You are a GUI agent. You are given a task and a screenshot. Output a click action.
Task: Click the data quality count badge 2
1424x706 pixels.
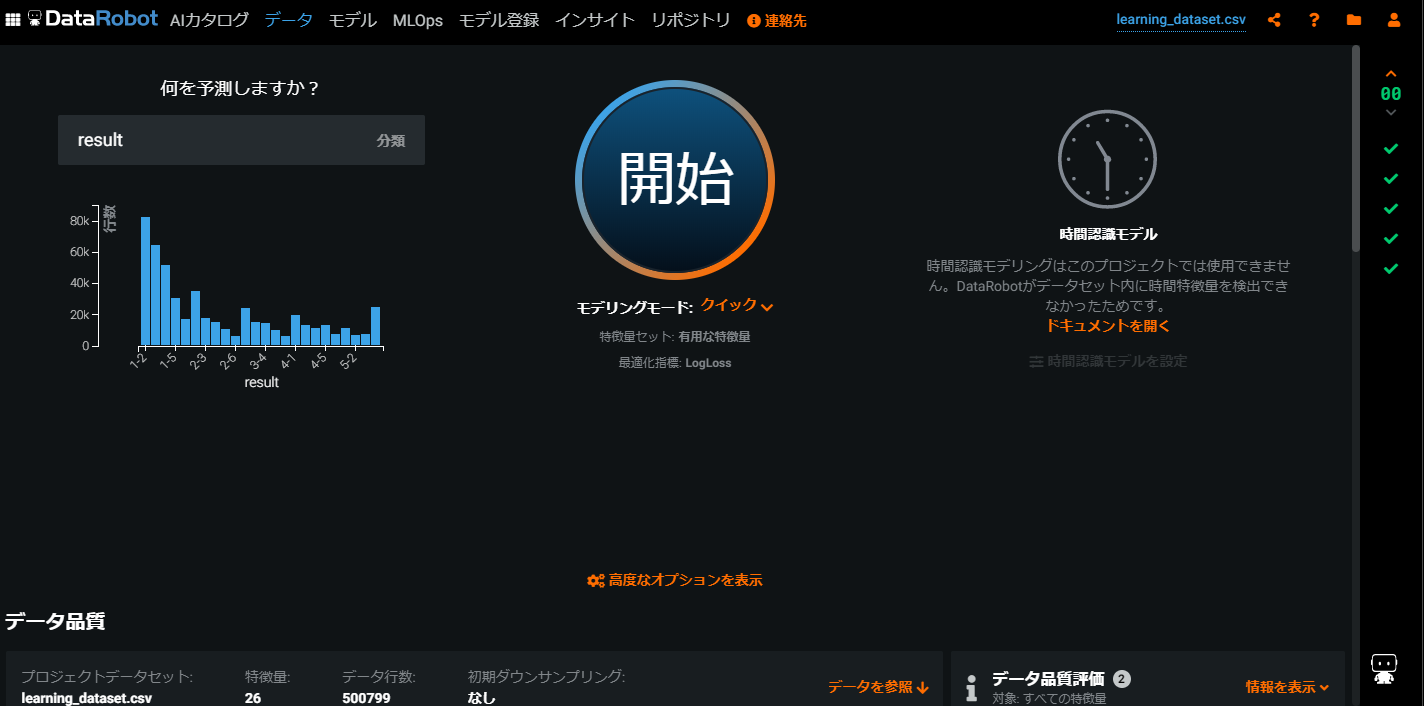click(1122, 679)
